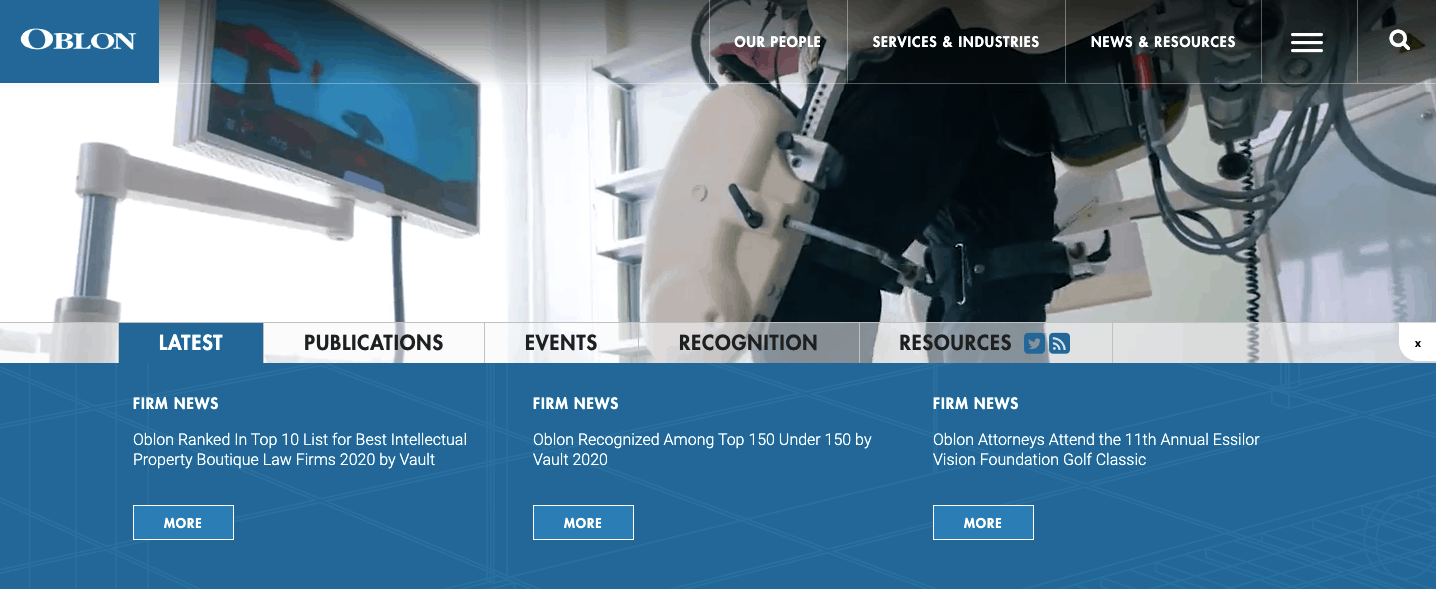This screenshot has height=589, width=1436.
Task: Switch to the Recognition tab
Action: pos(748,343)
